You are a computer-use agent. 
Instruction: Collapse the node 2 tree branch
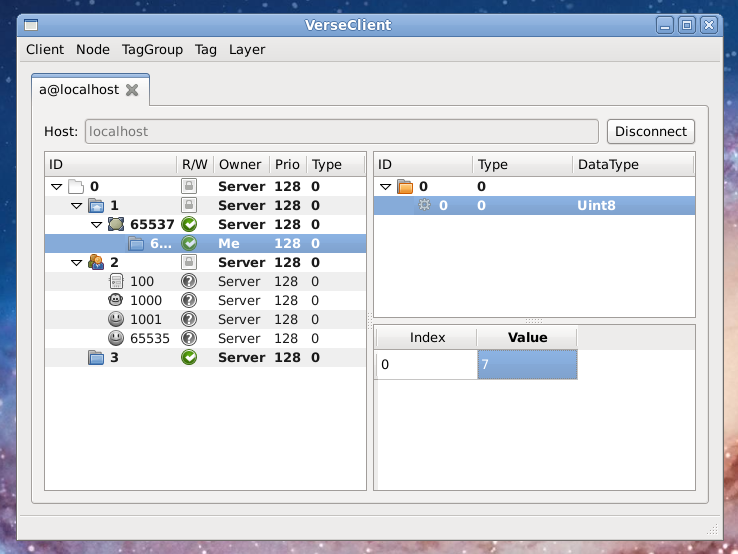pyautogui.click(x=76, y=263)
